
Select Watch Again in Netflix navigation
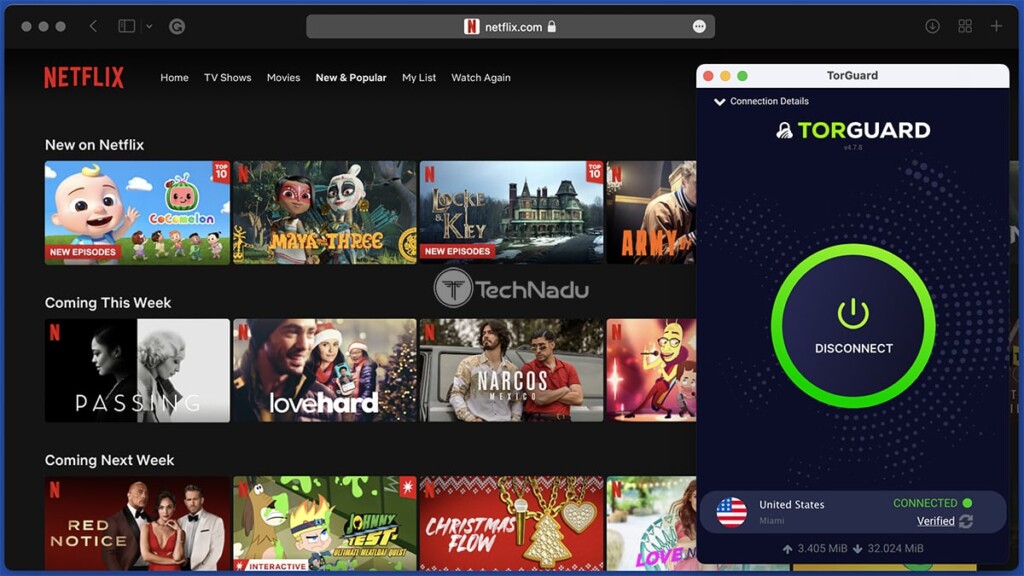tap(480, 78)
